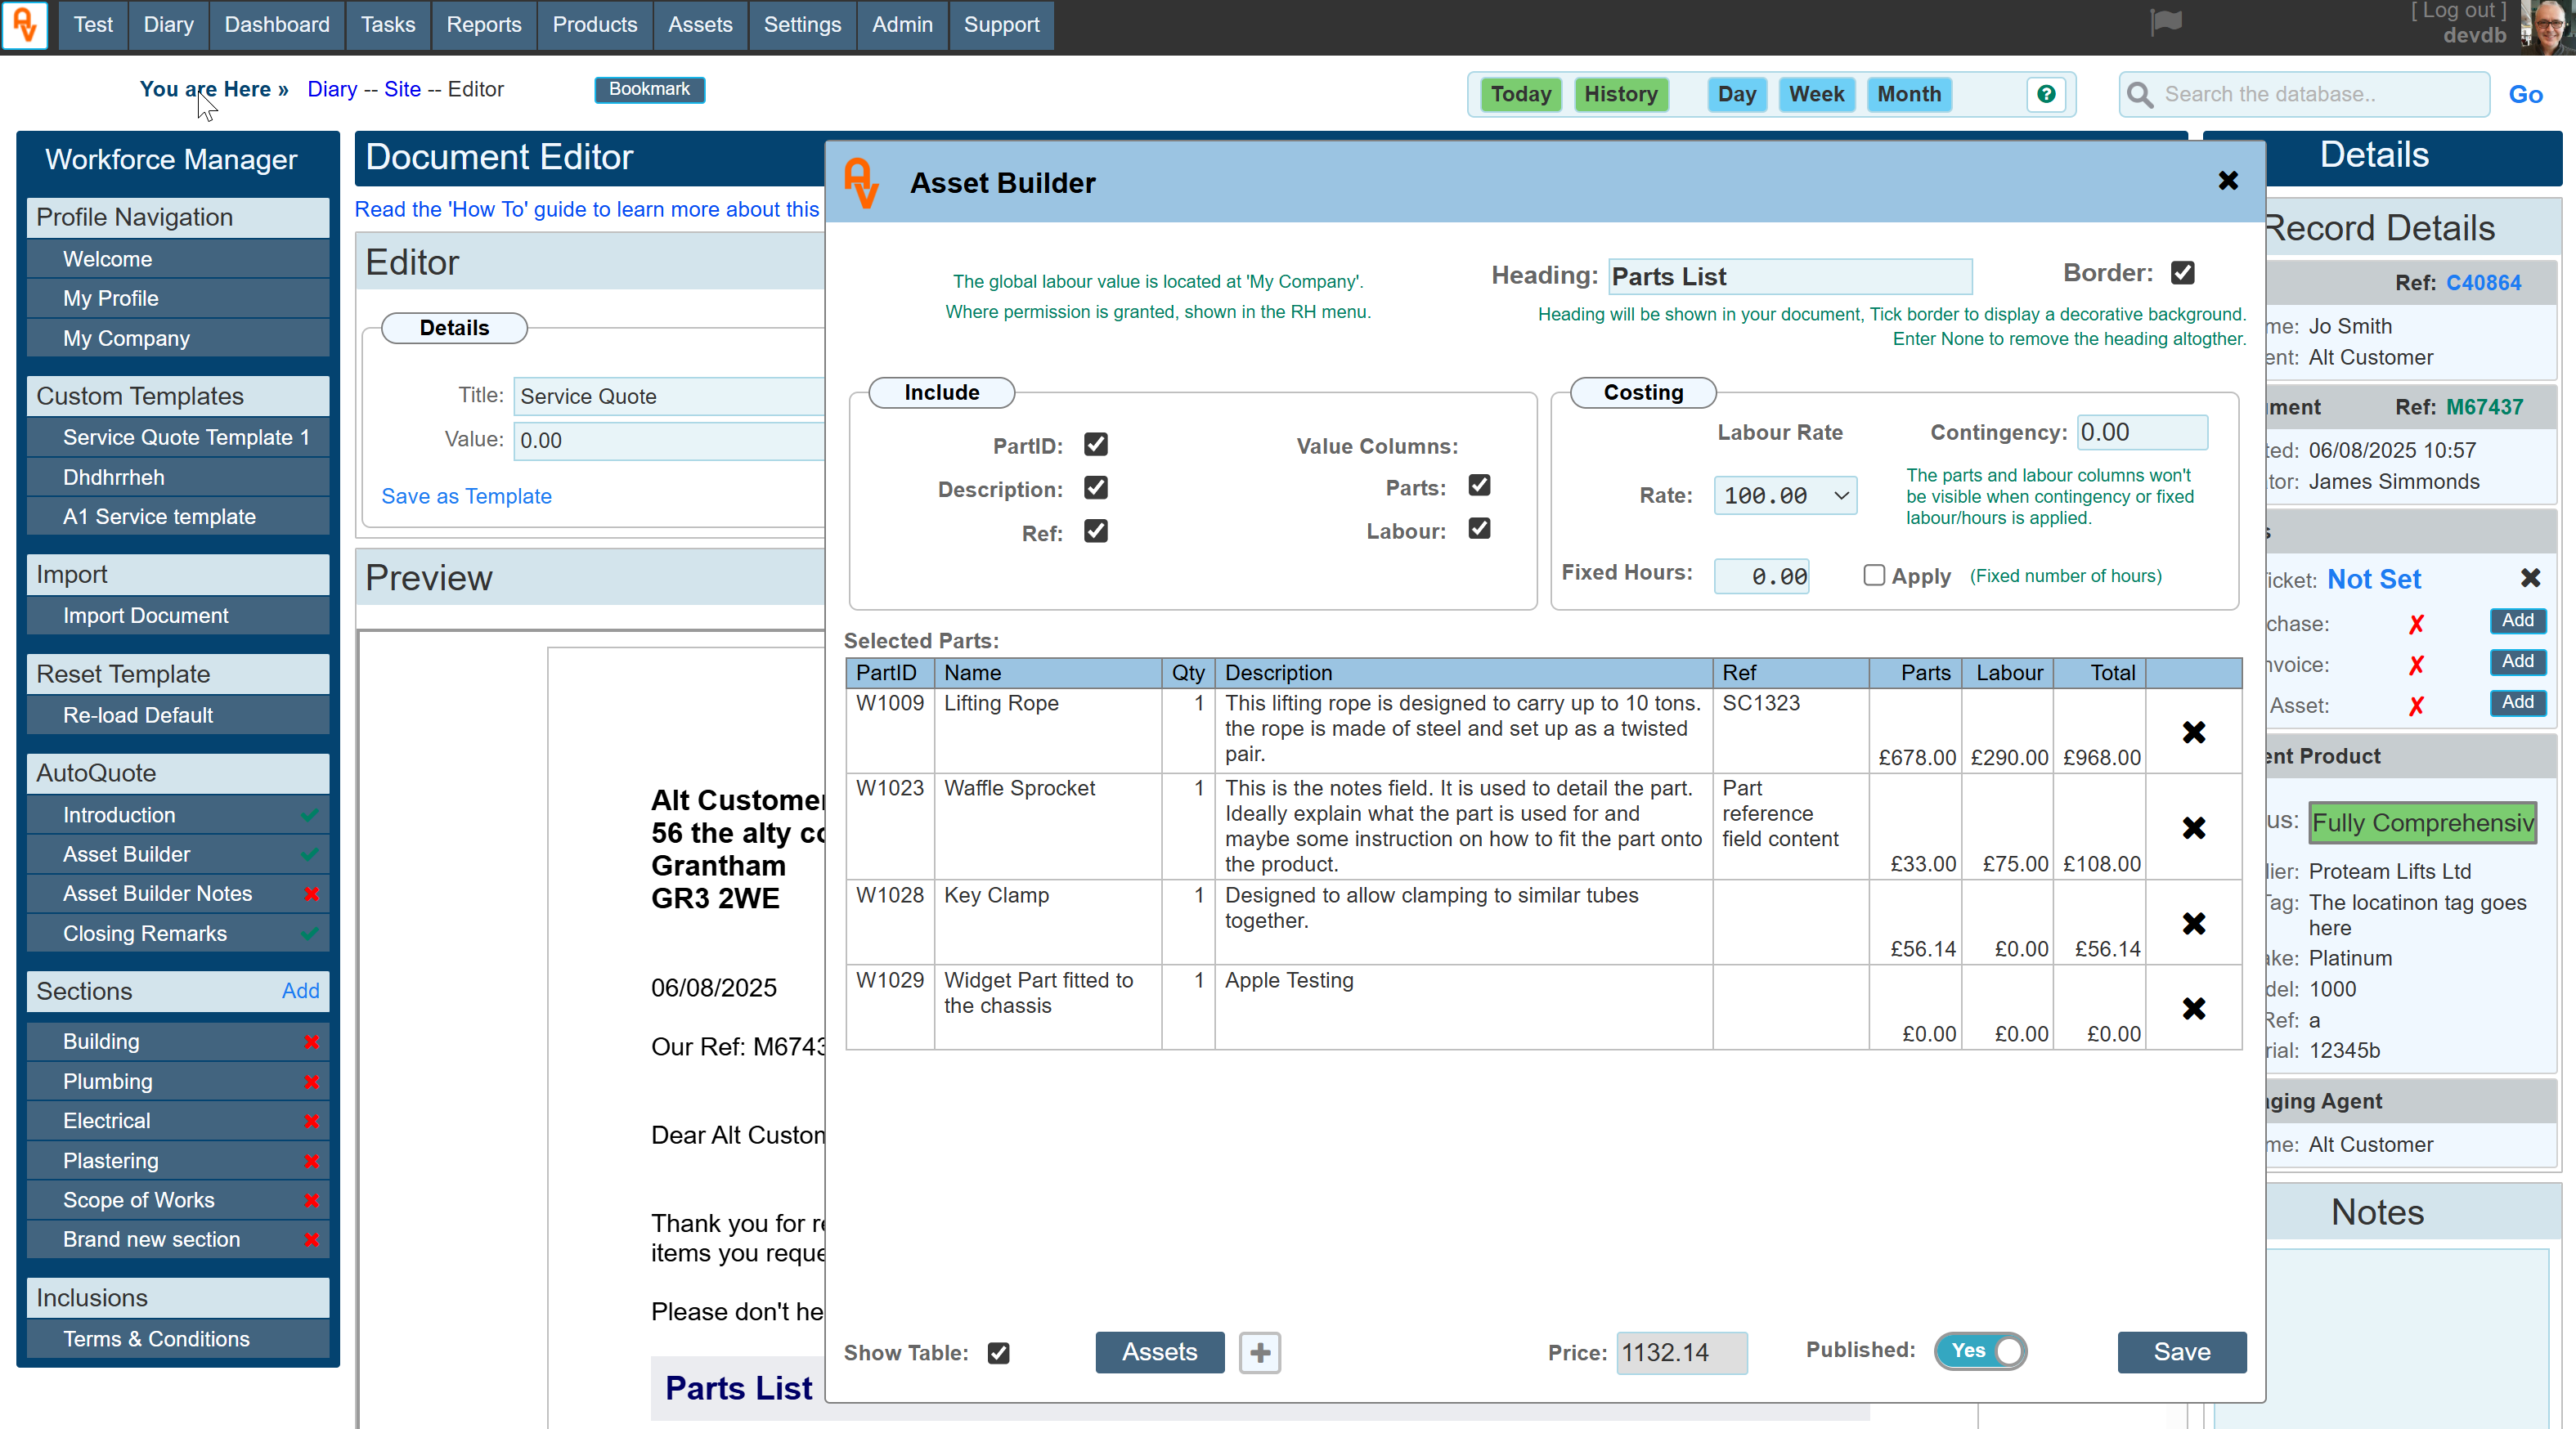The height and width of the screenshot is (1429, 2576).
Task: Open the labour Rate dropdown
Action: click(1785, 495)
